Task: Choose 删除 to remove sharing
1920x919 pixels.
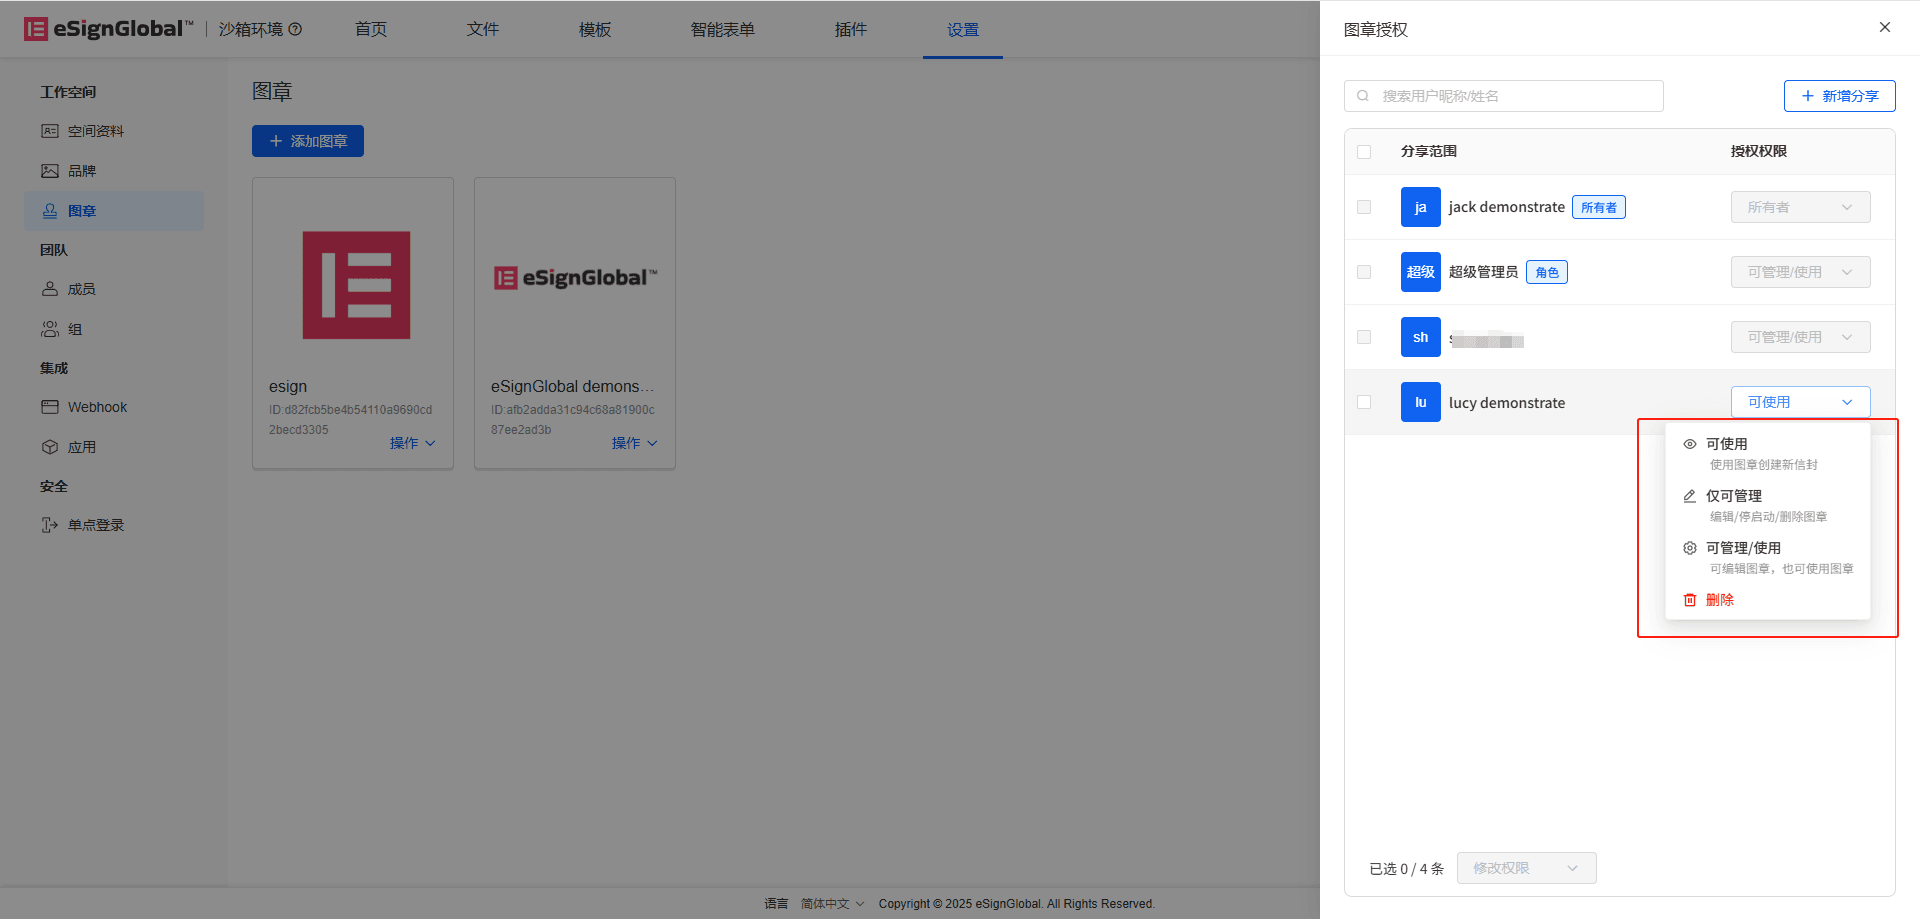Action: click(x=1767, y=600)
